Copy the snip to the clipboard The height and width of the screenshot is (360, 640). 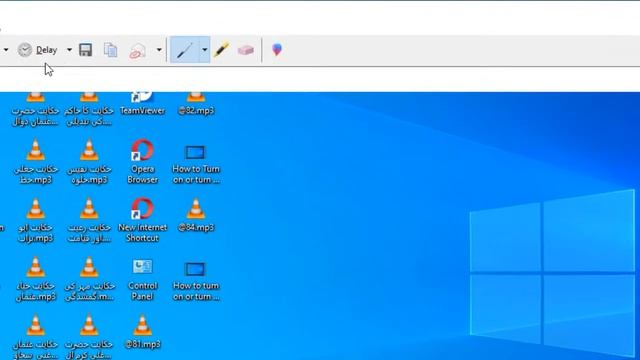point(110,50)
